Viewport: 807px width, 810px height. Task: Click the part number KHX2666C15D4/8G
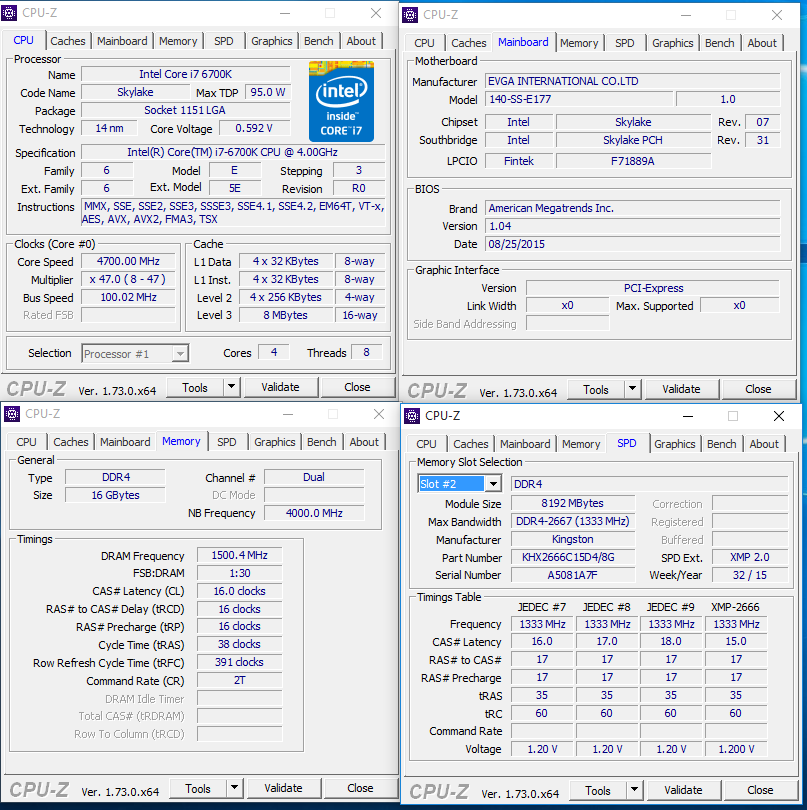point(573,557)
